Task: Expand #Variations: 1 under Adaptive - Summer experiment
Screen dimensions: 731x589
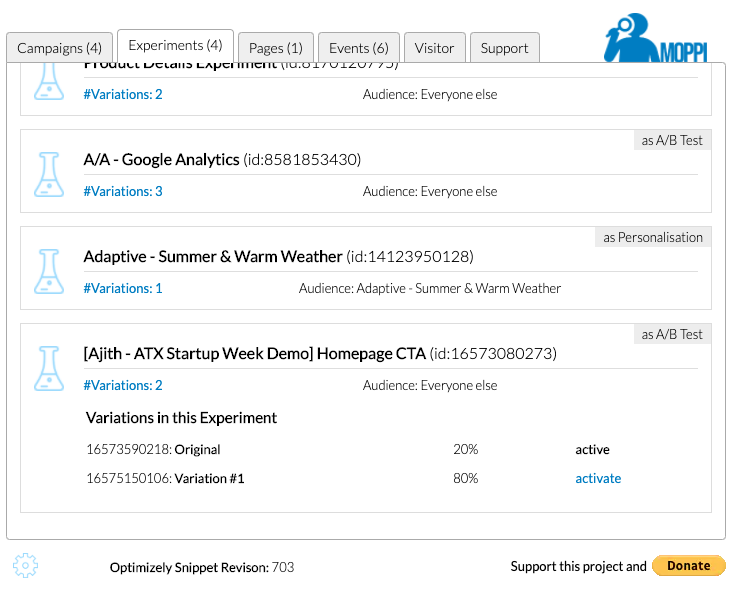Action: point(123,288)
